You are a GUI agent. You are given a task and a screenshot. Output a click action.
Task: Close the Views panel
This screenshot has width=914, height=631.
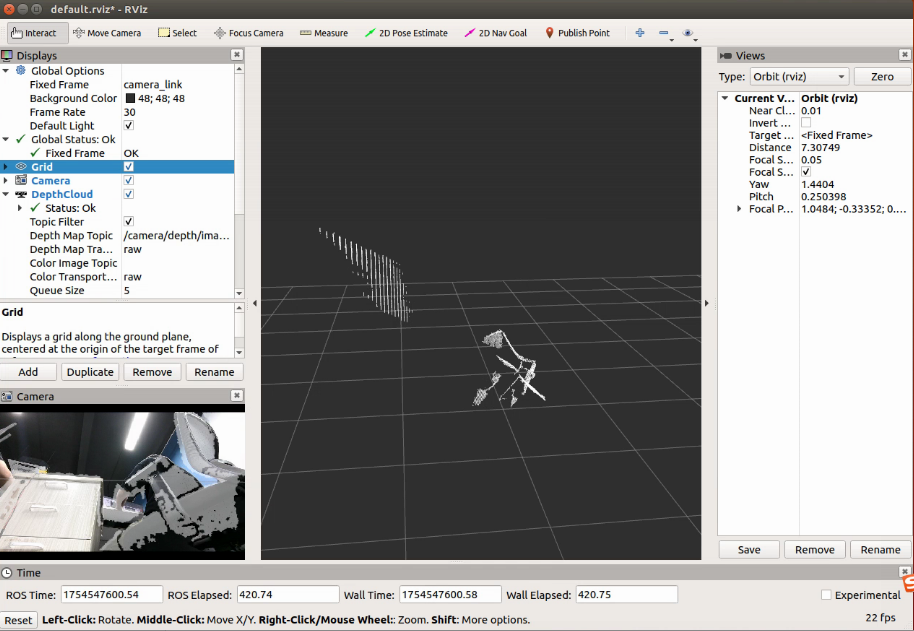tap(904, 55)
